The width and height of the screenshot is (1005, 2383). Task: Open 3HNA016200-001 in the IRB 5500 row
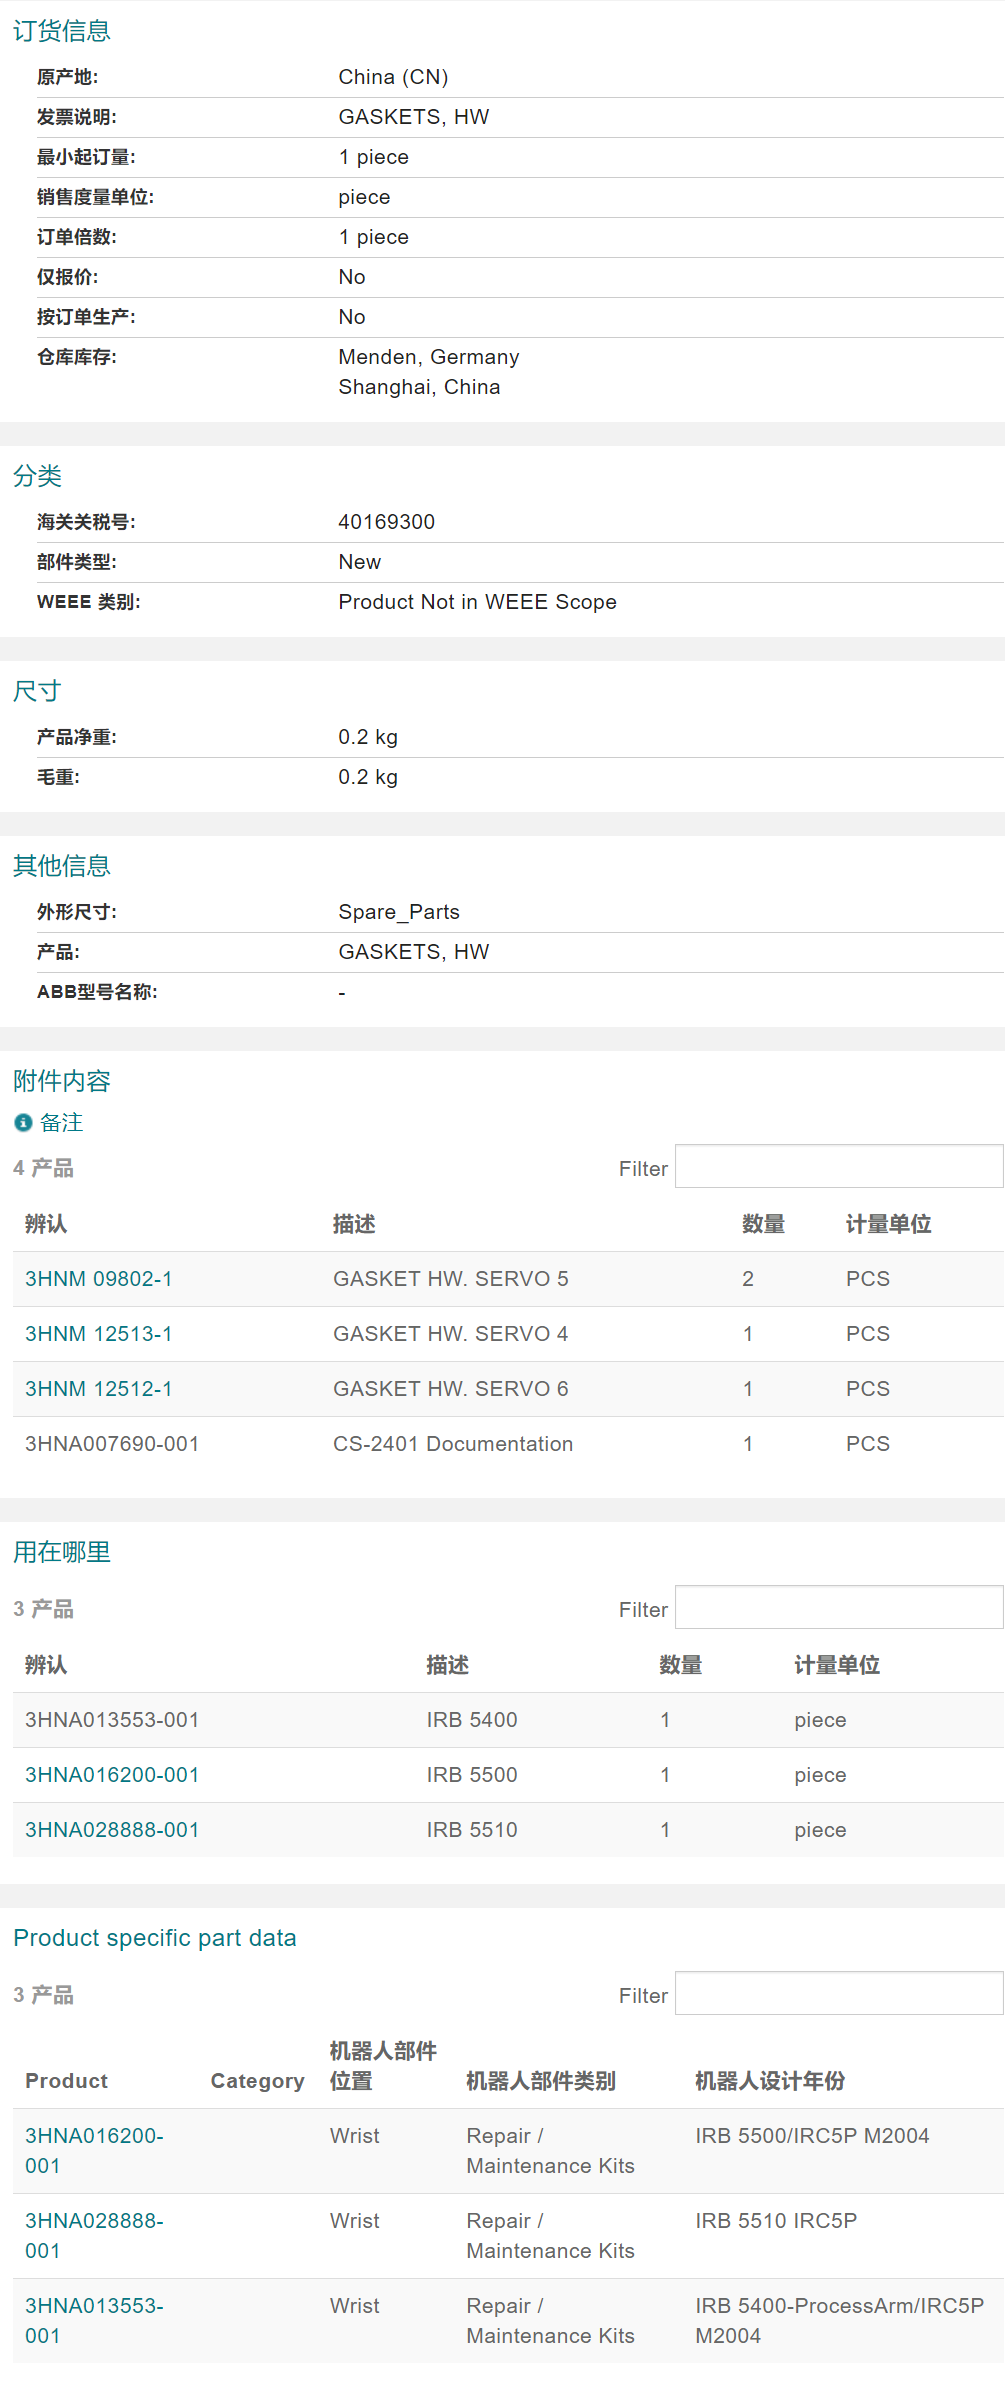[x=112, y=1775]
